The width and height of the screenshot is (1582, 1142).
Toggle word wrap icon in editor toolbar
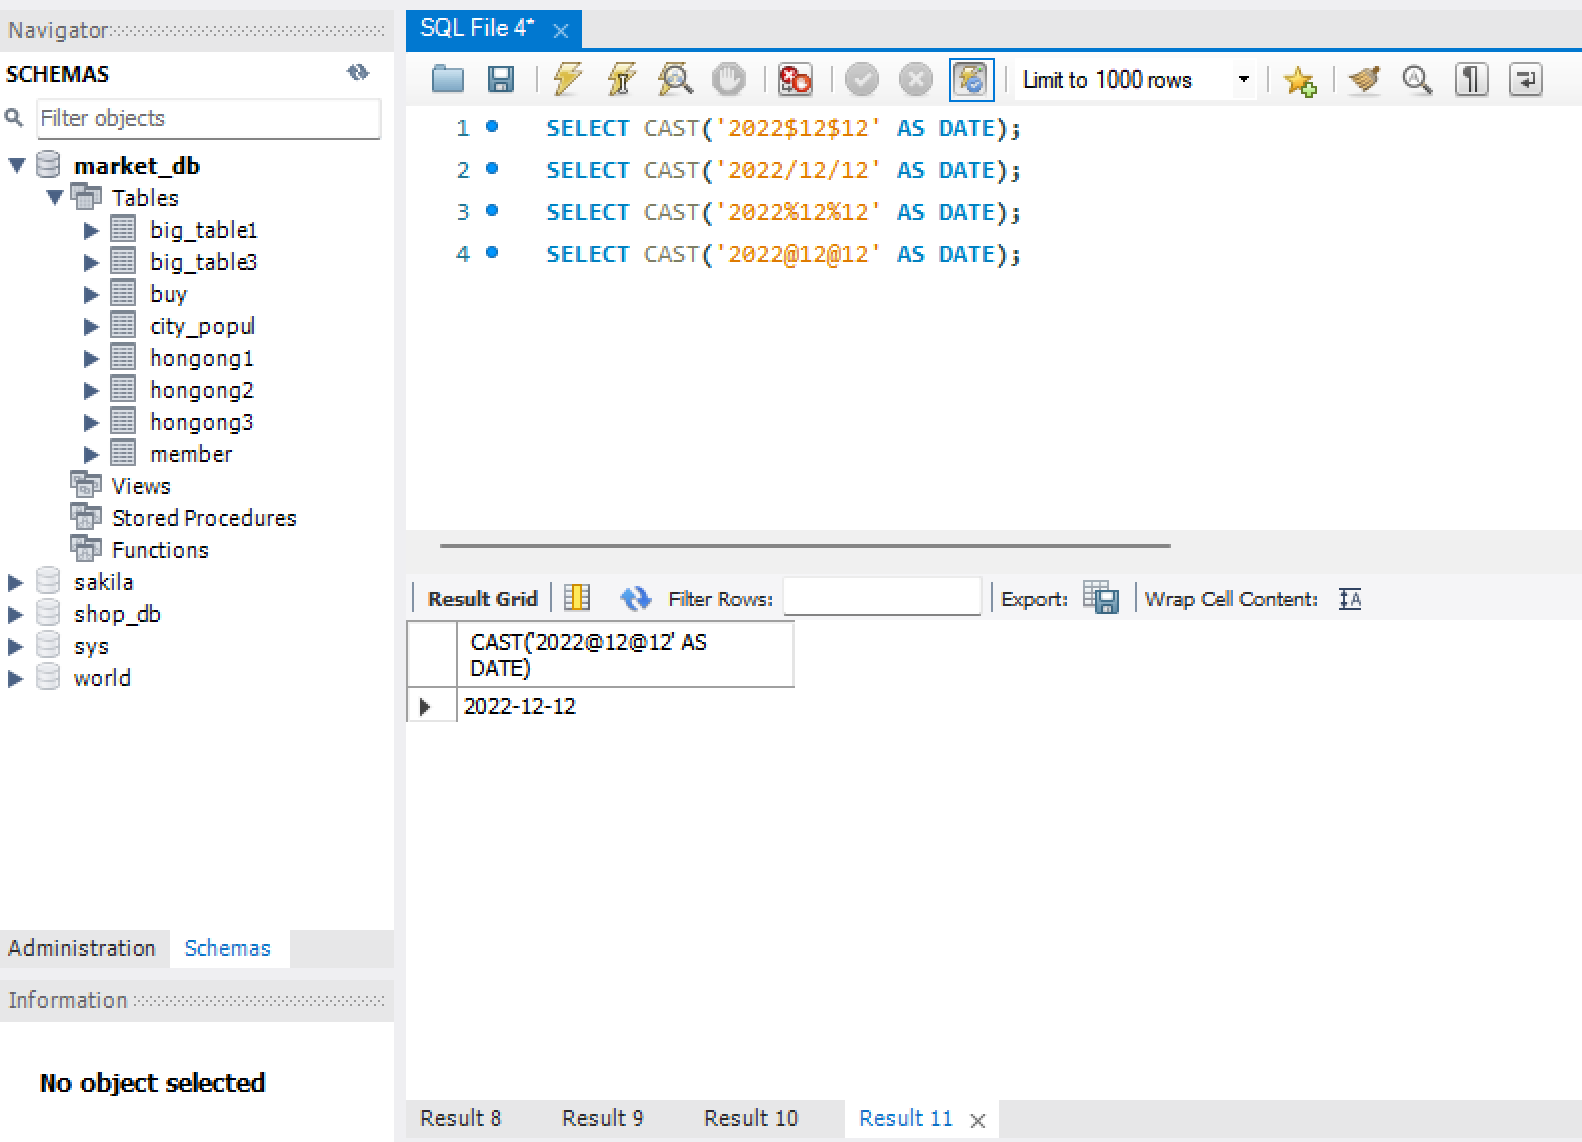(1526, 79)
